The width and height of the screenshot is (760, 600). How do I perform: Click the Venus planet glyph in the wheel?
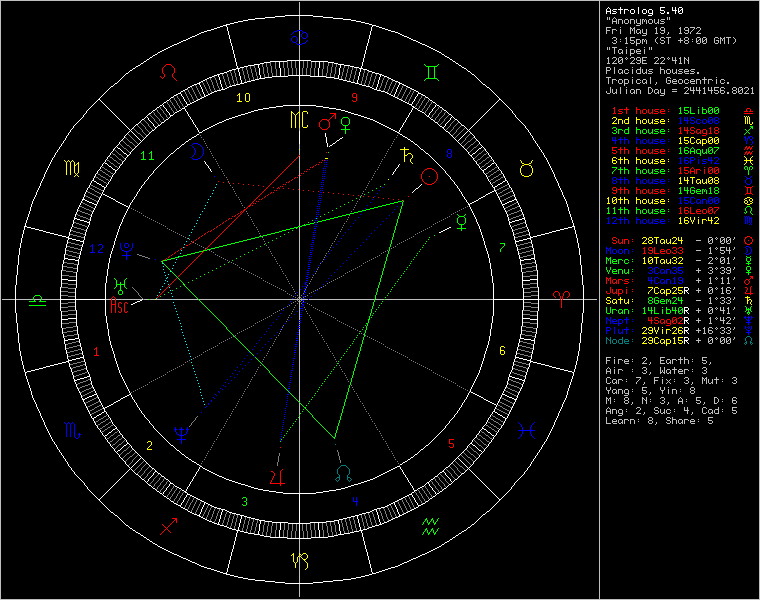pos(346,125)
